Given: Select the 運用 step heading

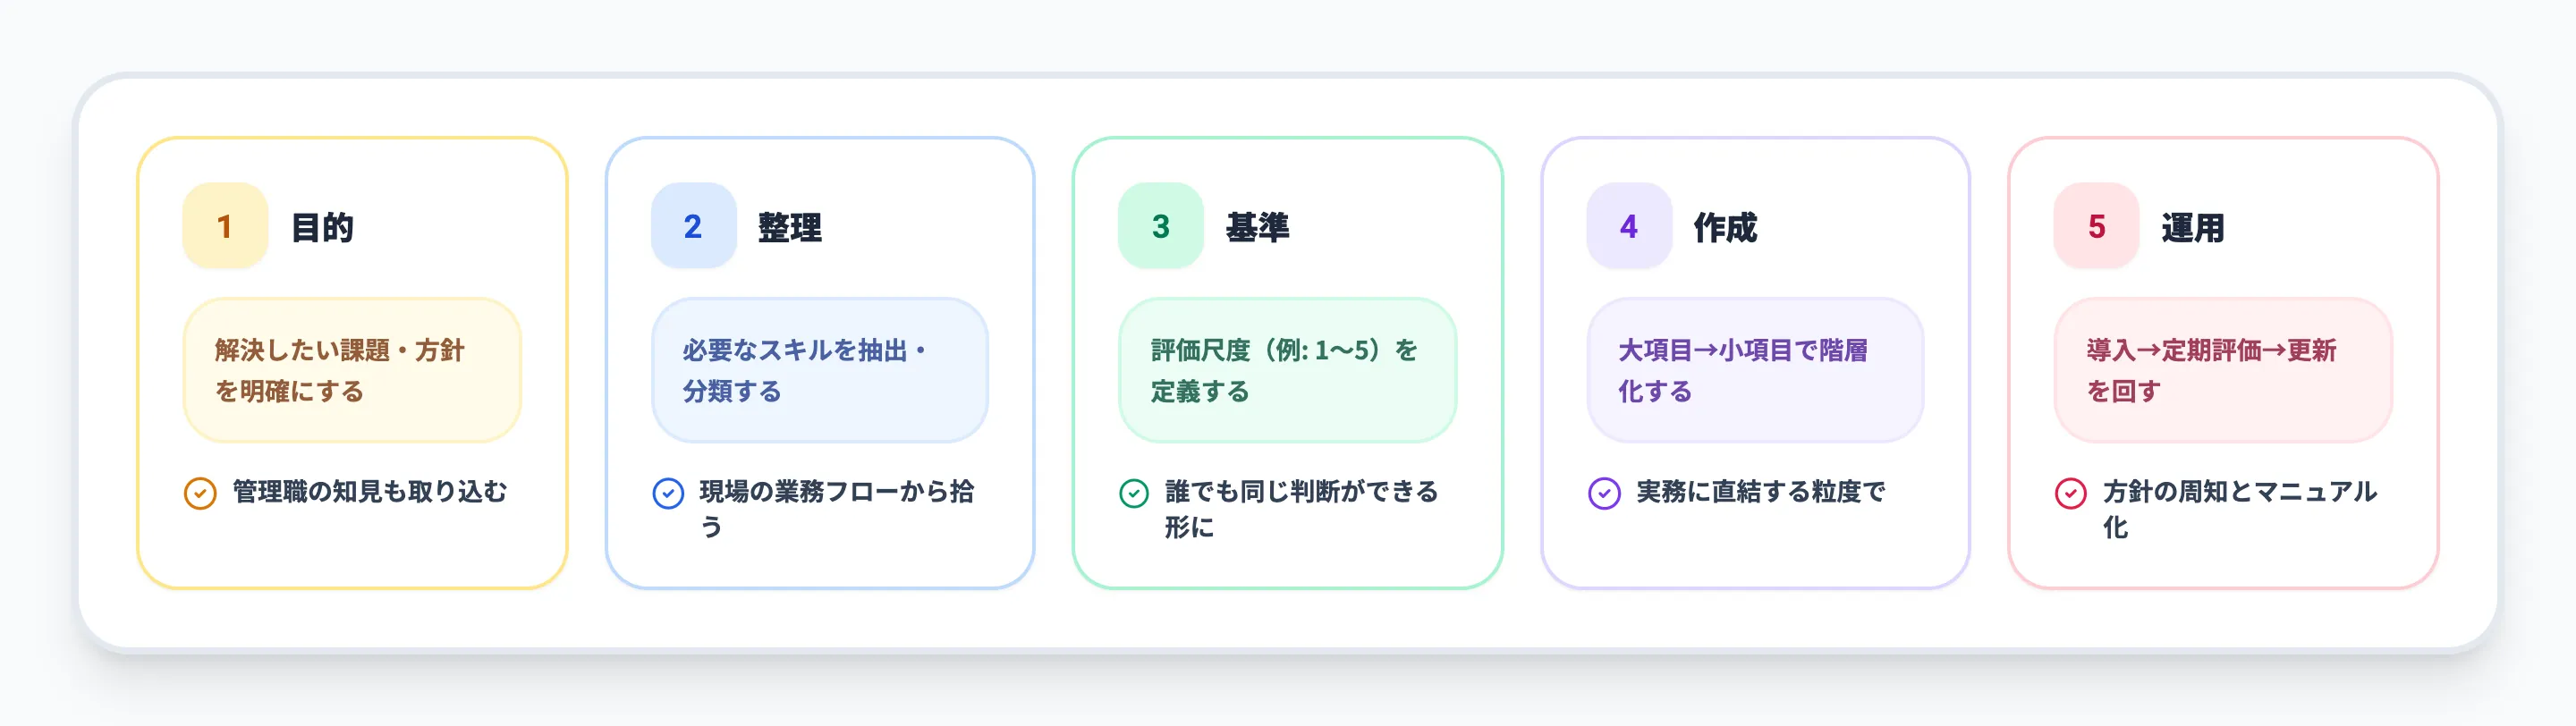Looking at the screenshot, I should point(2193,228).
